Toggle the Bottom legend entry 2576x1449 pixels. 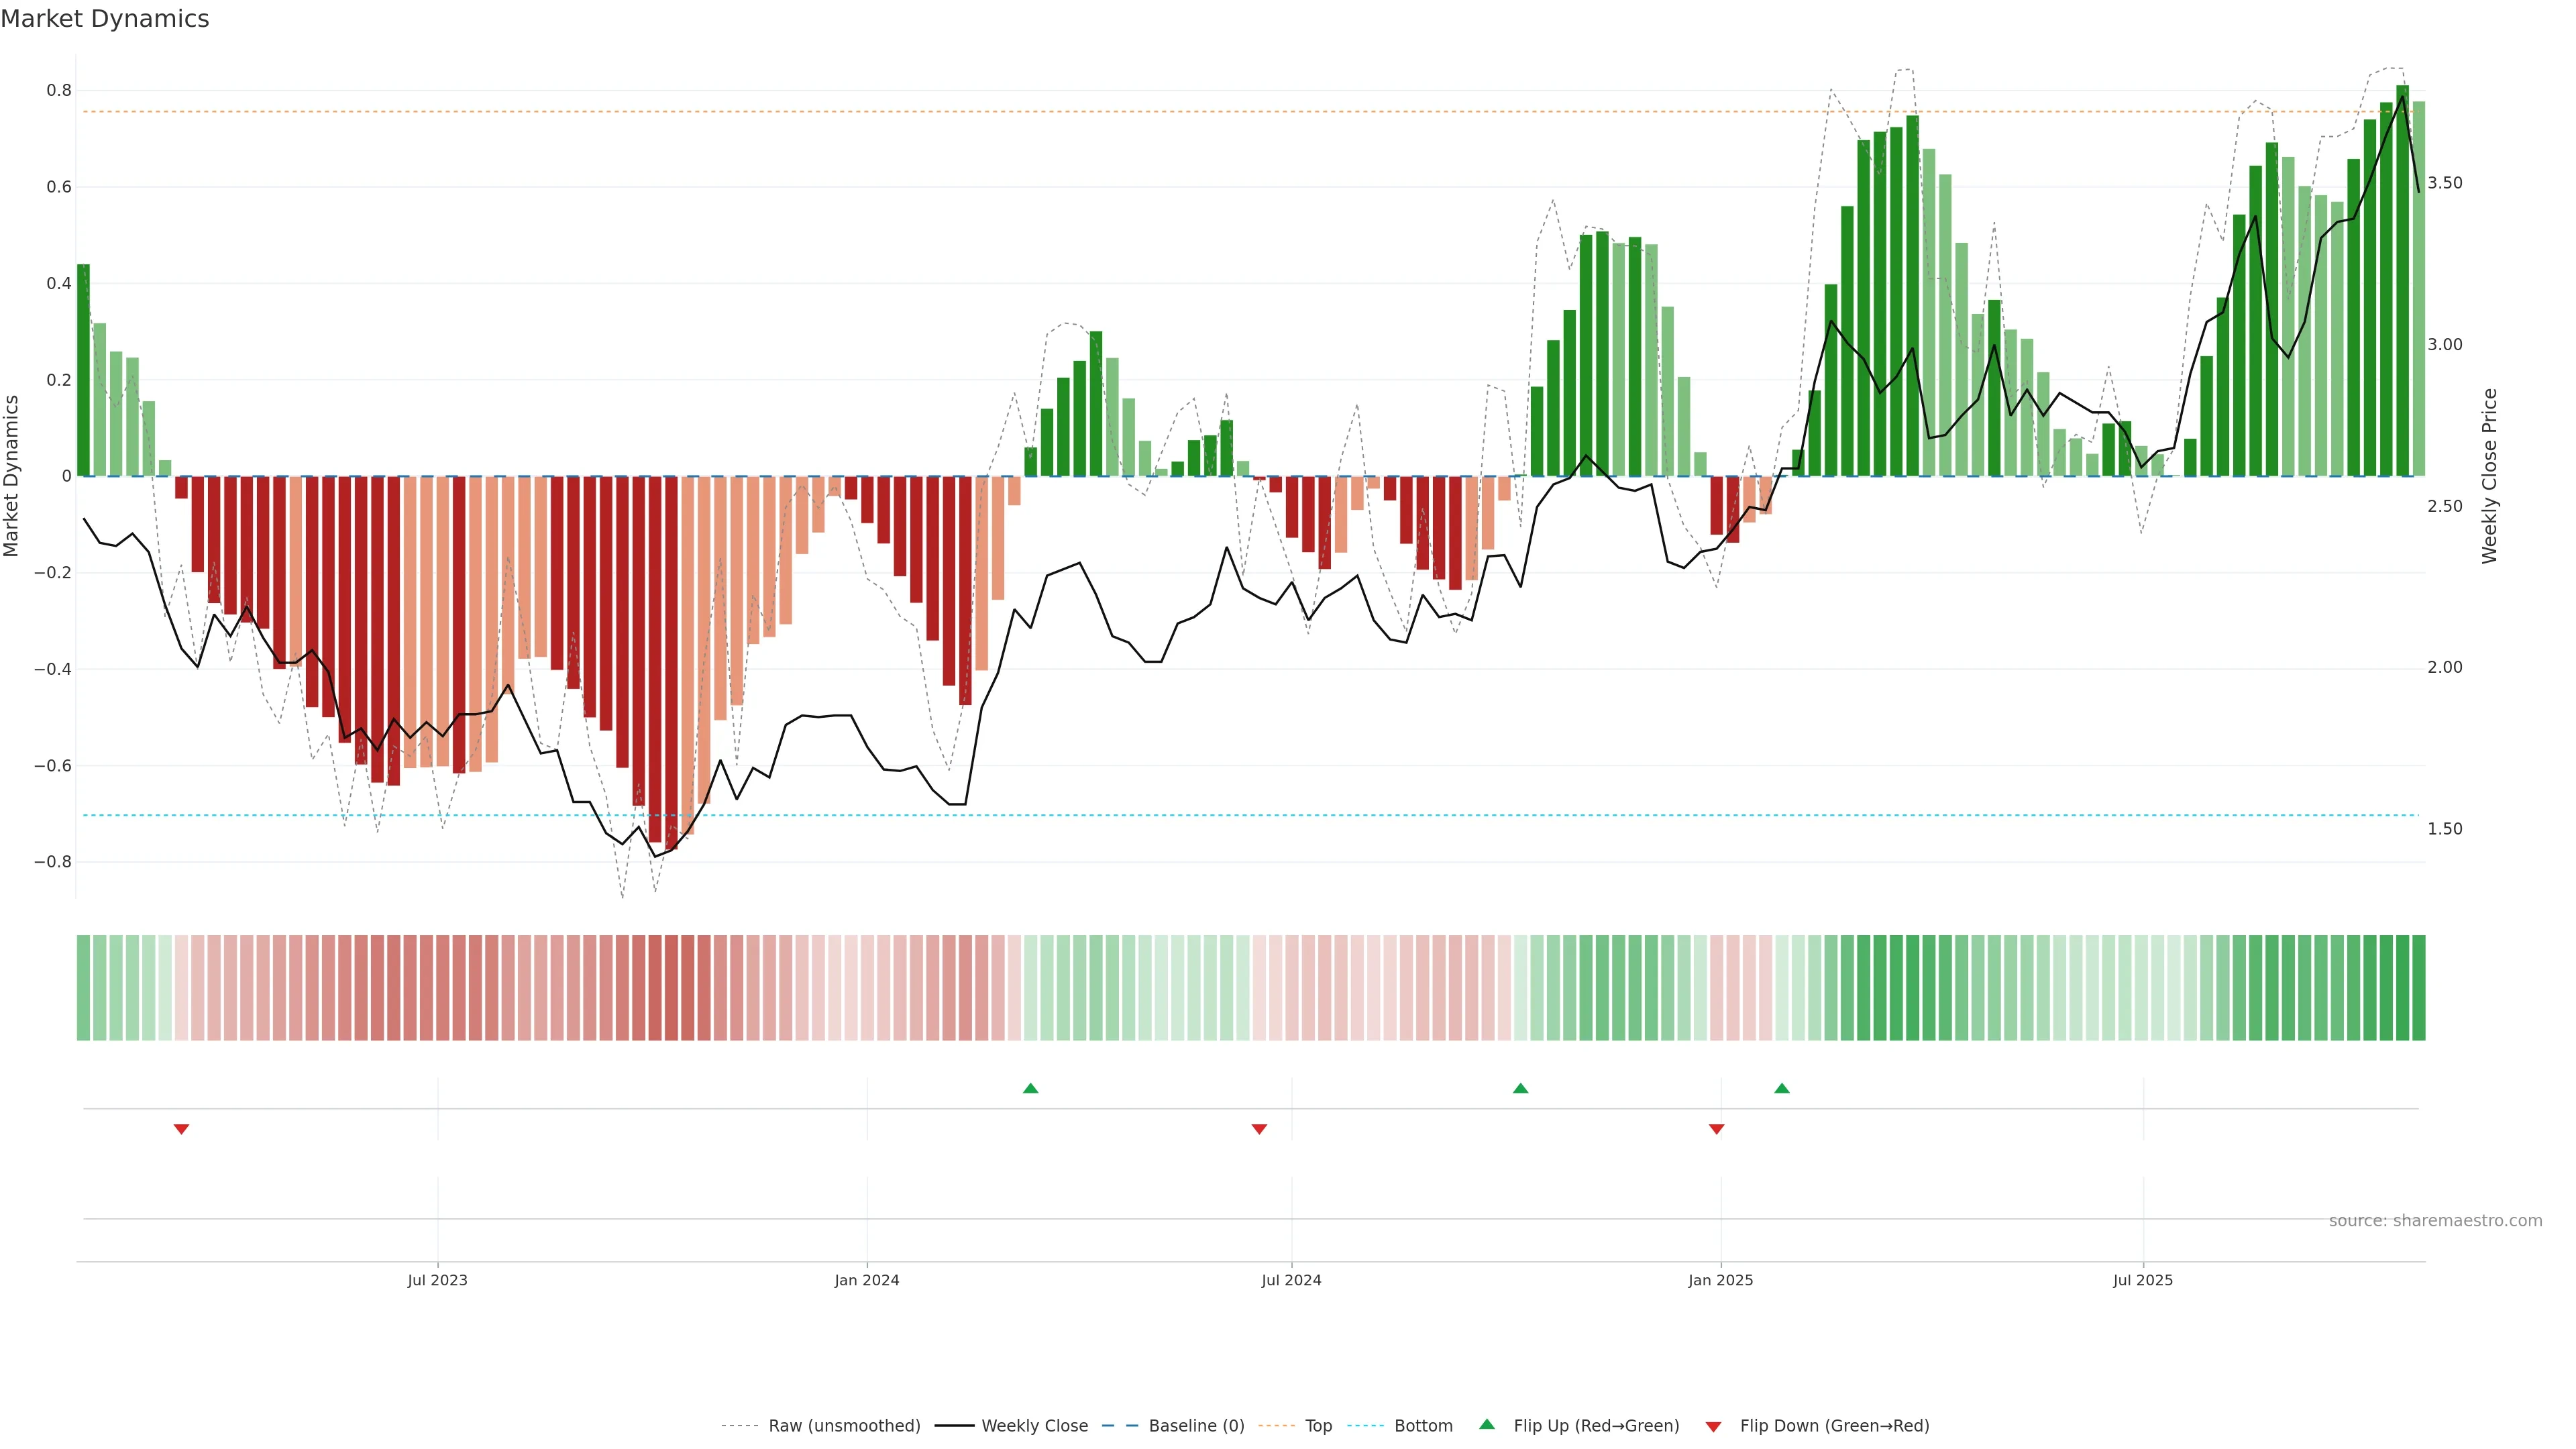pos(1423,1426)
